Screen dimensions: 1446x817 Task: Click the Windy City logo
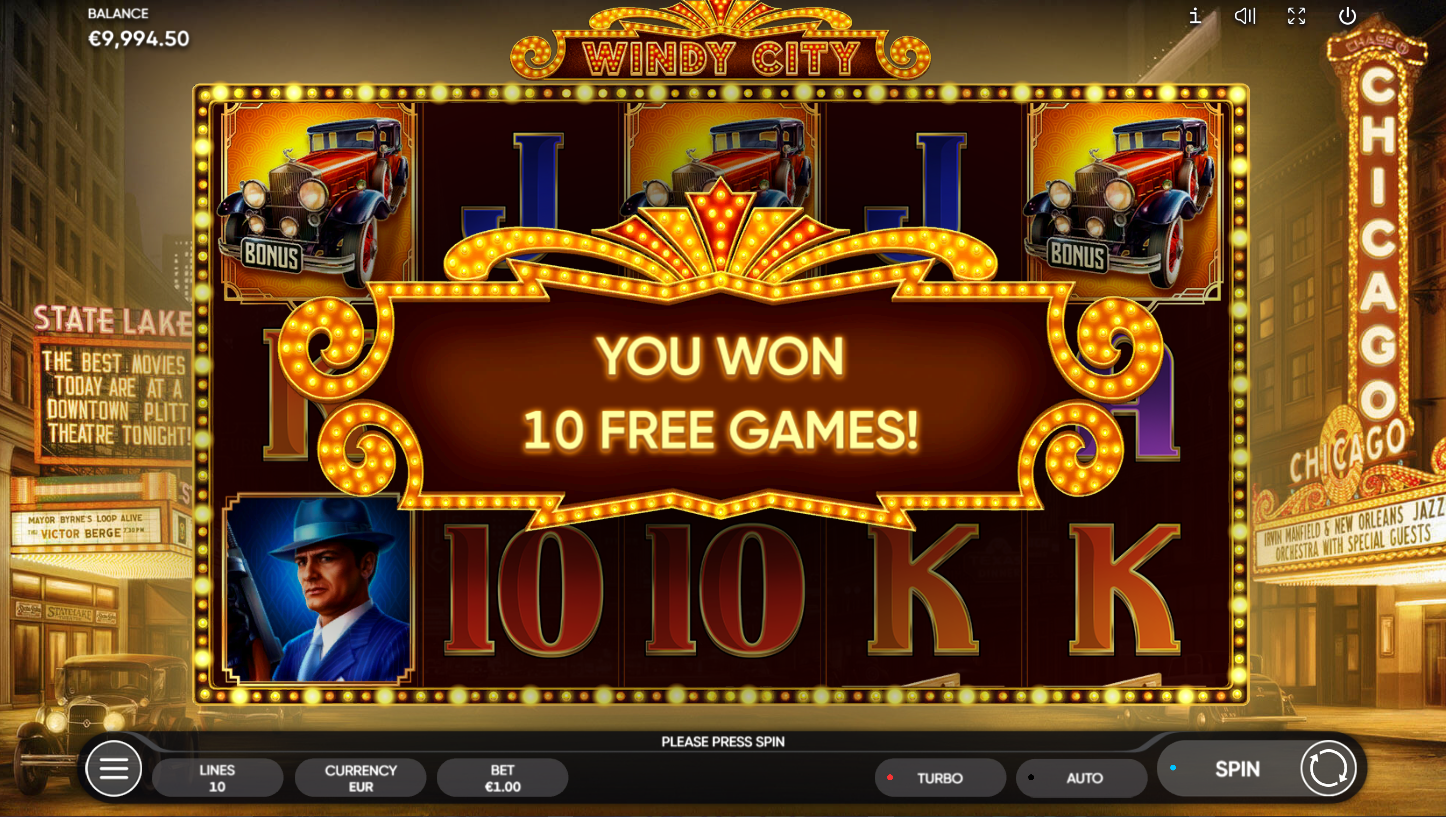720,57
